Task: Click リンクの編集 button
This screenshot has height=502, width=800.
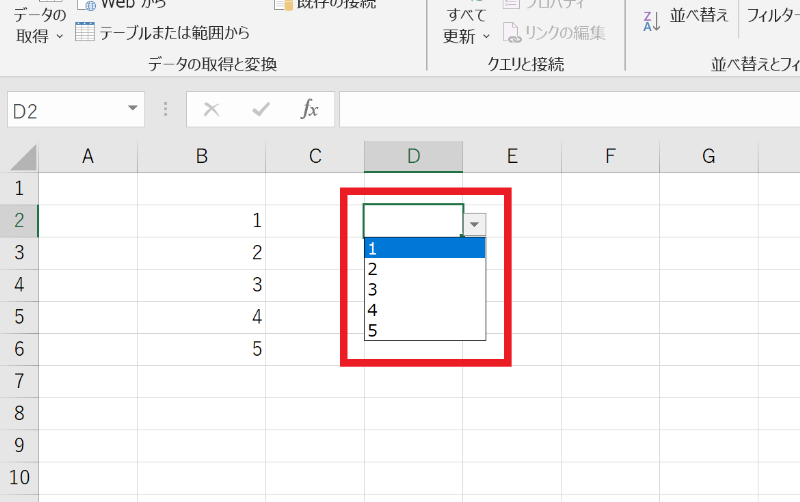Action: (x=554, y=33)
